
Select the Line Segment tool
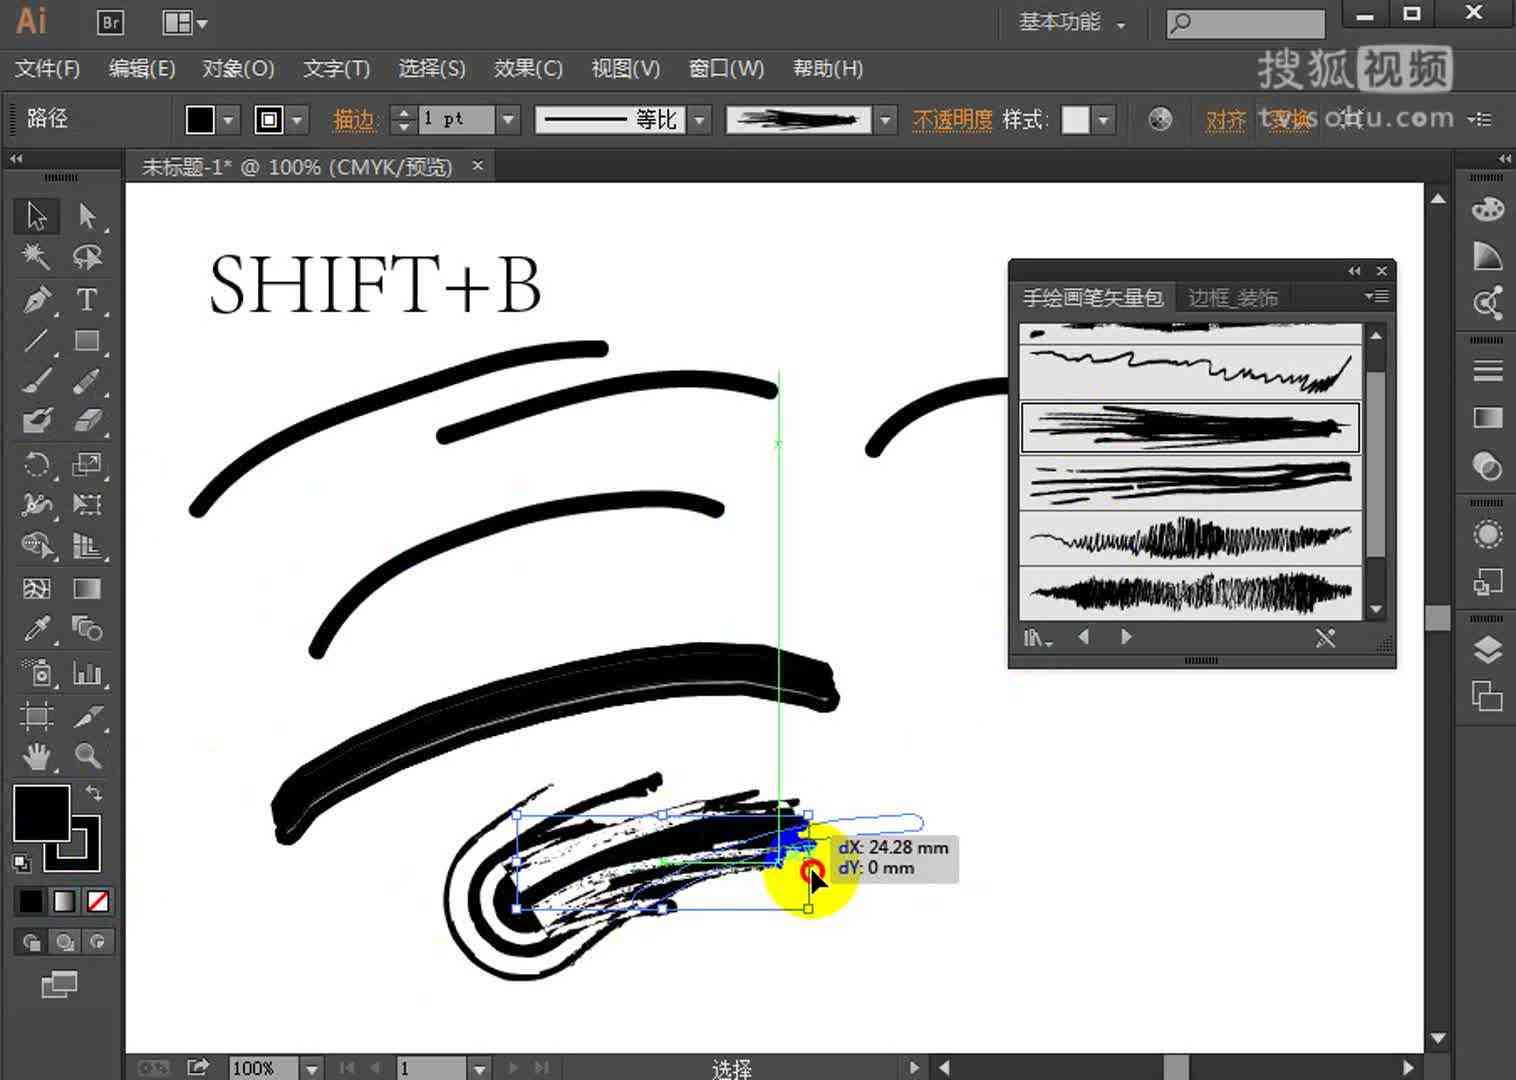click(x=37, y=340)
